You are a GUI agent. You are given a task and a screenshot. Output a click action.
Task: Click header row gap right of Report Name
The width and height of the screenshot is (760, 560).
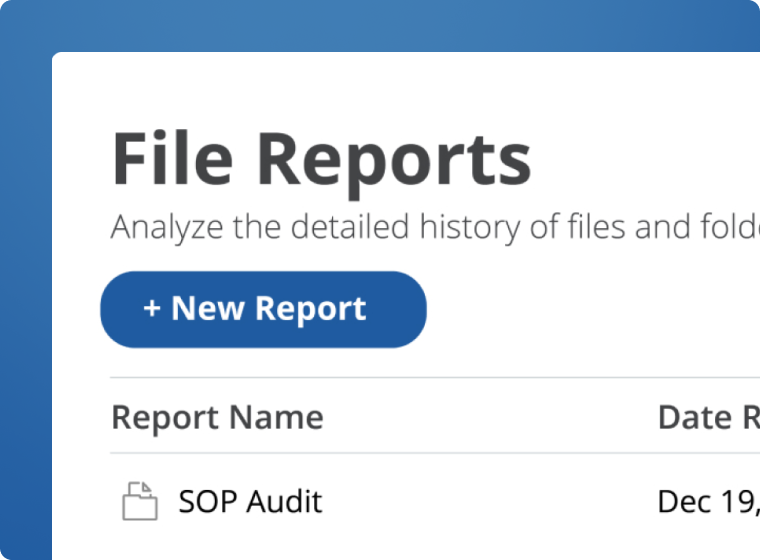[x=490, y=417]
